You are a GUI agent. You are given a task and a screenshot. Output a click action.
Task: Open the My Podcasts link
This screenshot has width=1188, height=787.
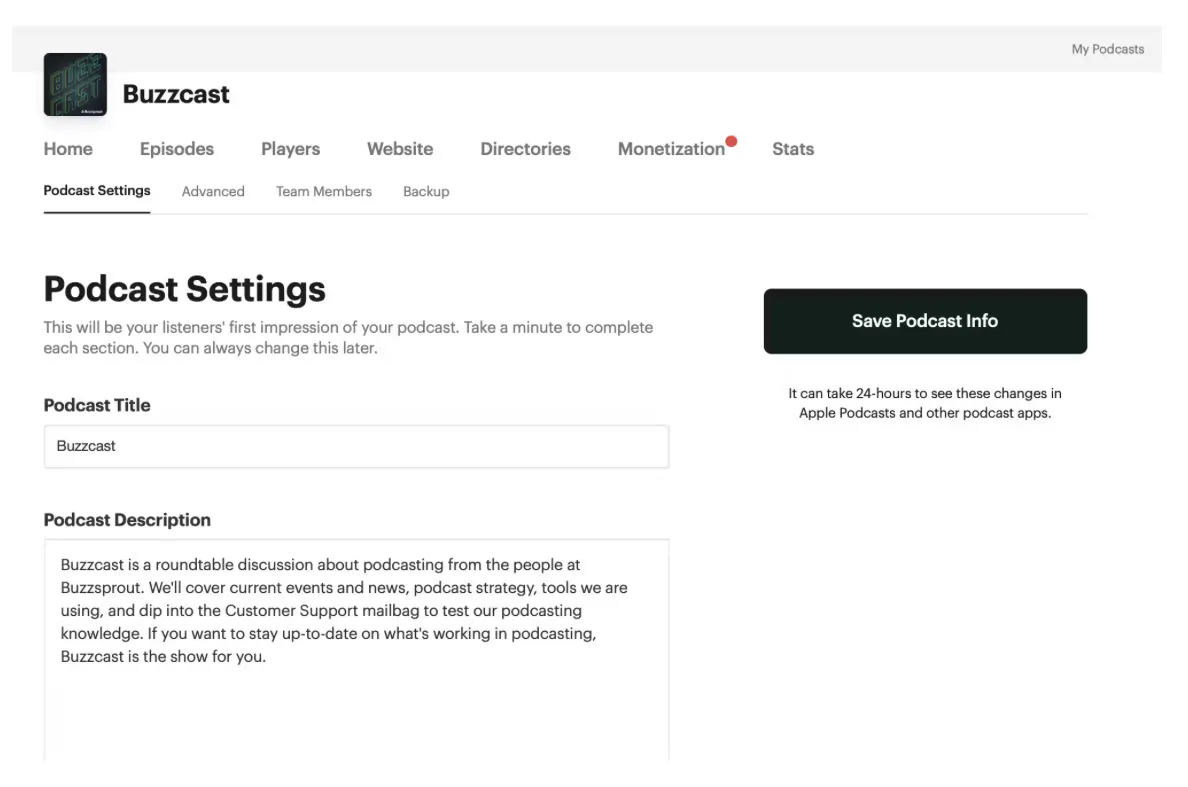click(x=1107, y=49)
